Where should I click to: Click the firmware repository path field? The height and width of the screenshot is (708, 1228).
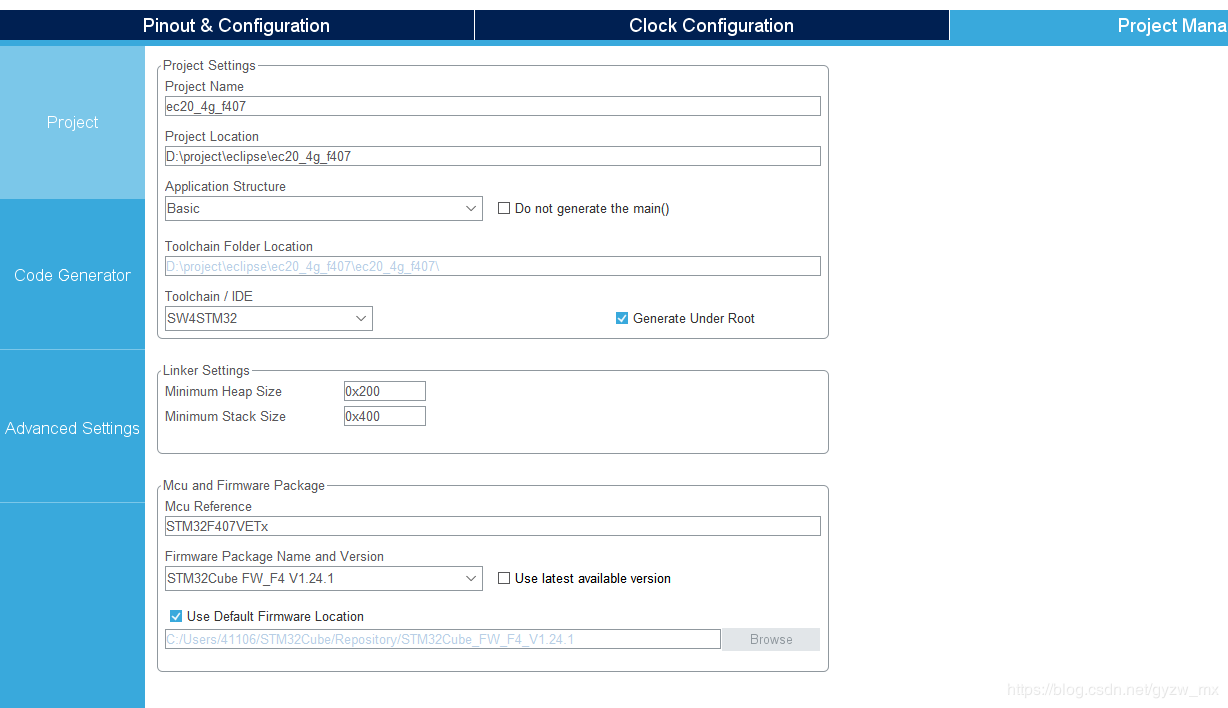[x=442, y=639]
